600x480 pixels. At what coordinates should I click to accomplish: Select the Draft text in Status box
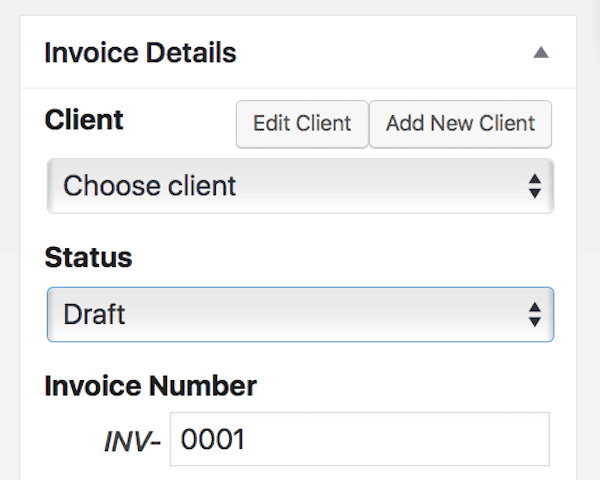(x=94, y=314)
